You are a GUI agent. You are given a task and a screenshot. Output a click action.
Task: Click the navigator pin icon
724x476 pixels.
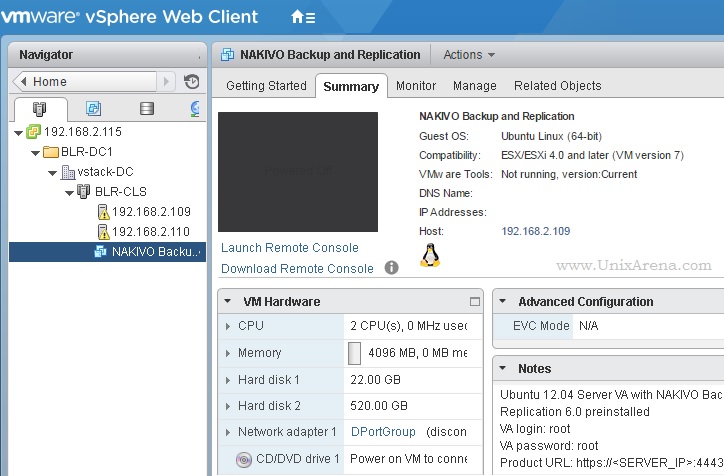(199, 57)
